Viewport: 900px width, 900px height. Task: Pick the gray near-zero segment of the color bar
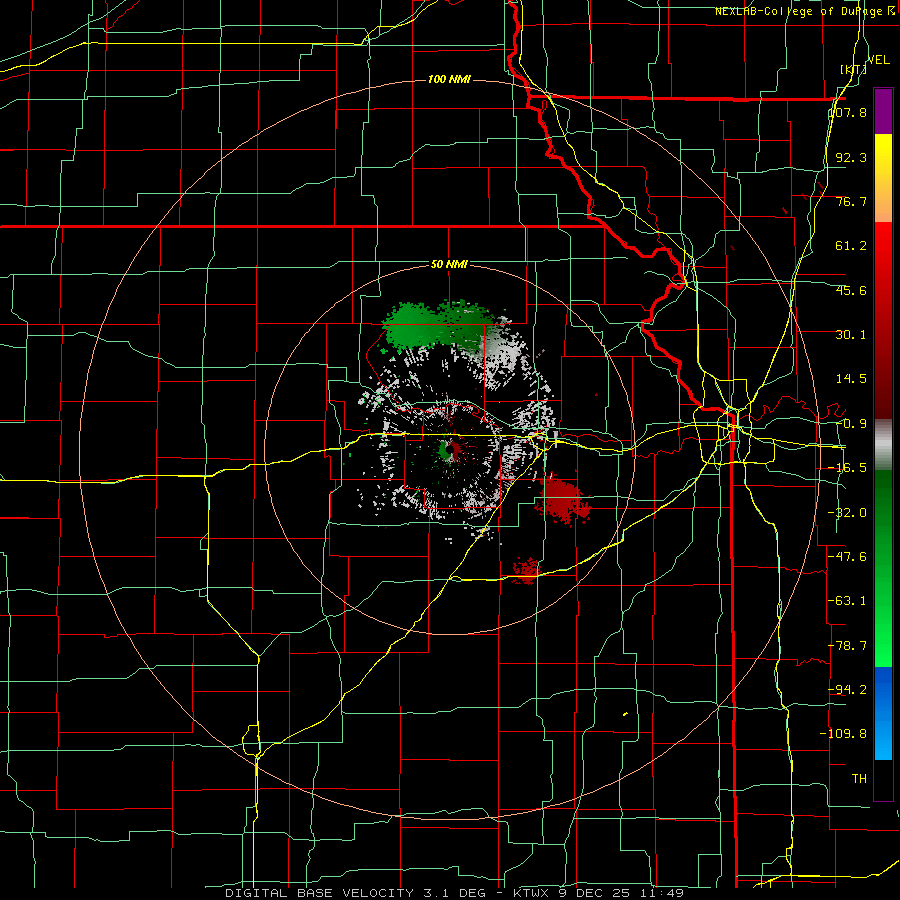pyautogui.click(x=883, y=445)
